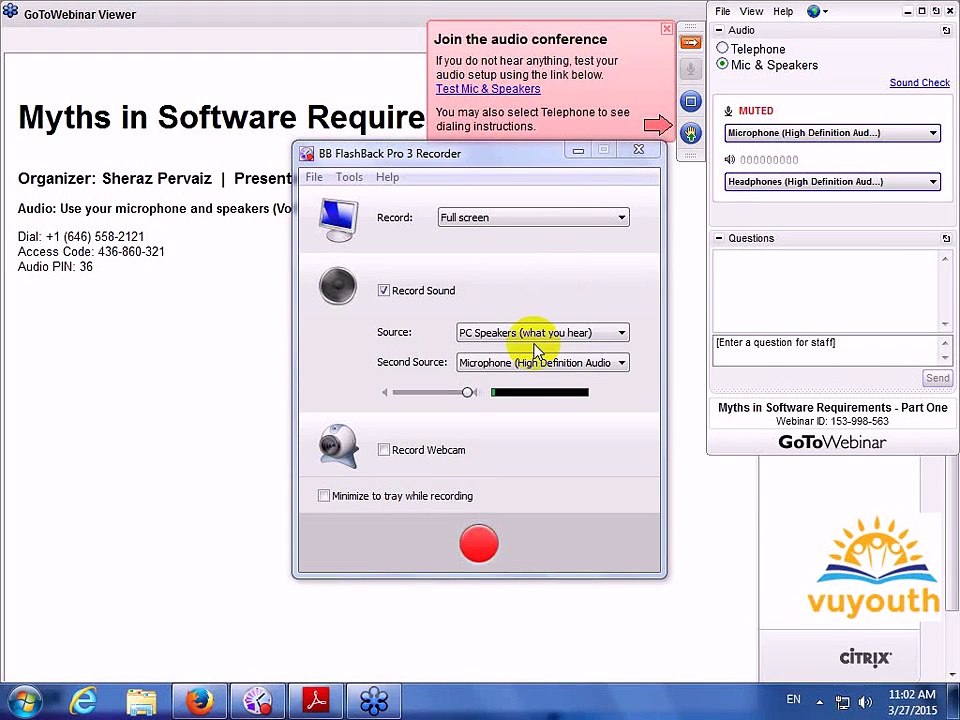Click the raise hand icon

[691, 133]
